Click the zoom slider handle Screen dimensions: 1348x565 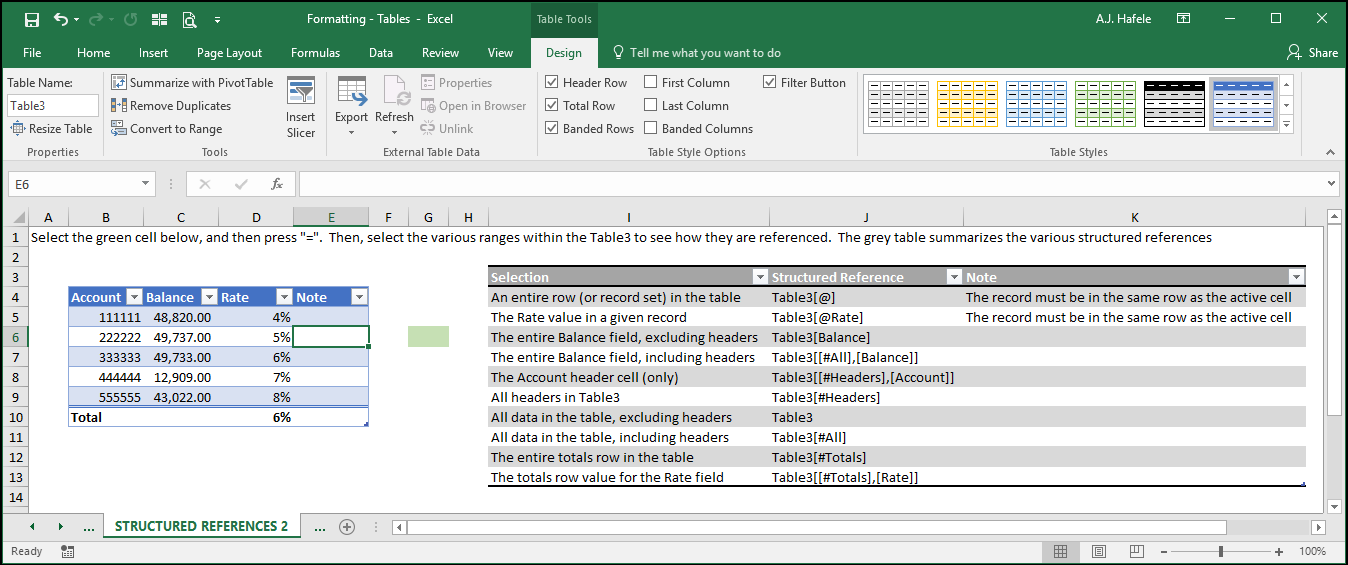pos(1221,552)
